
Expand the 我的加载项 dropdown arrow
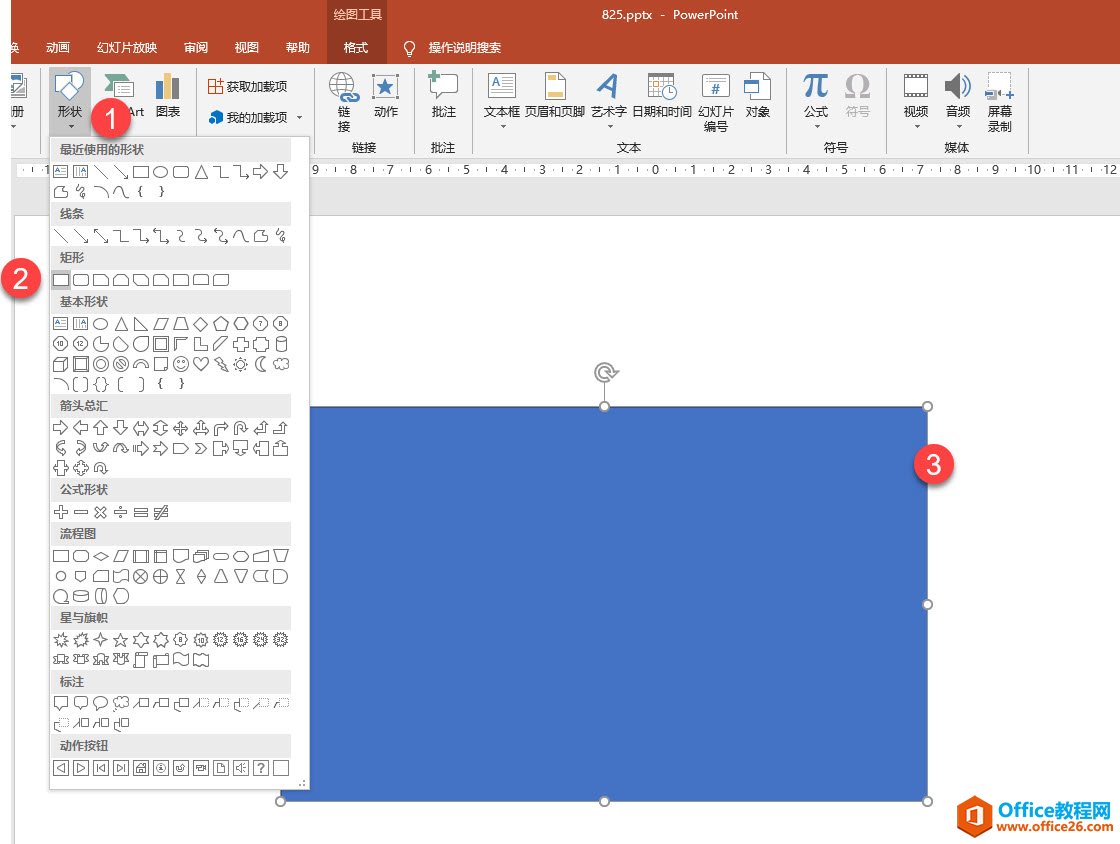click(x=299, y=118)
